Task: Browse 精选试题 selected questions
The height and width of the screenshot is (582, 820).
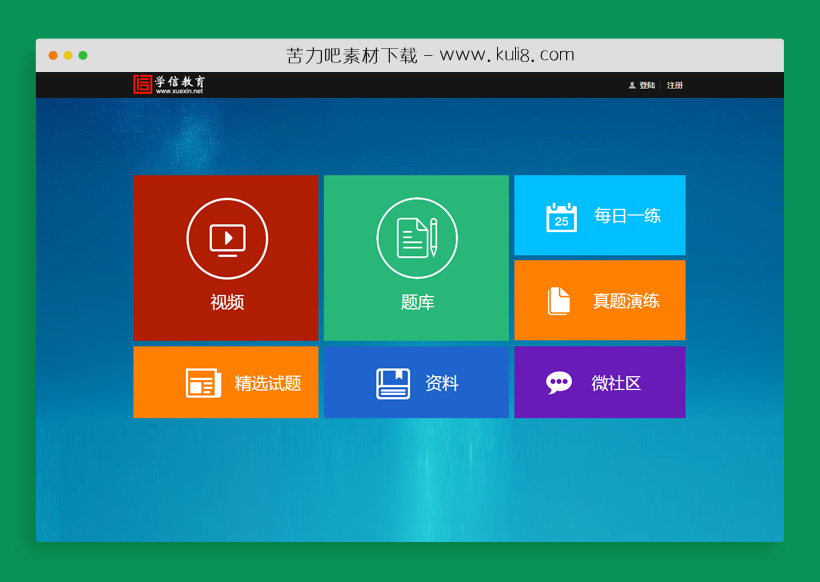Action: pos(225,382)
